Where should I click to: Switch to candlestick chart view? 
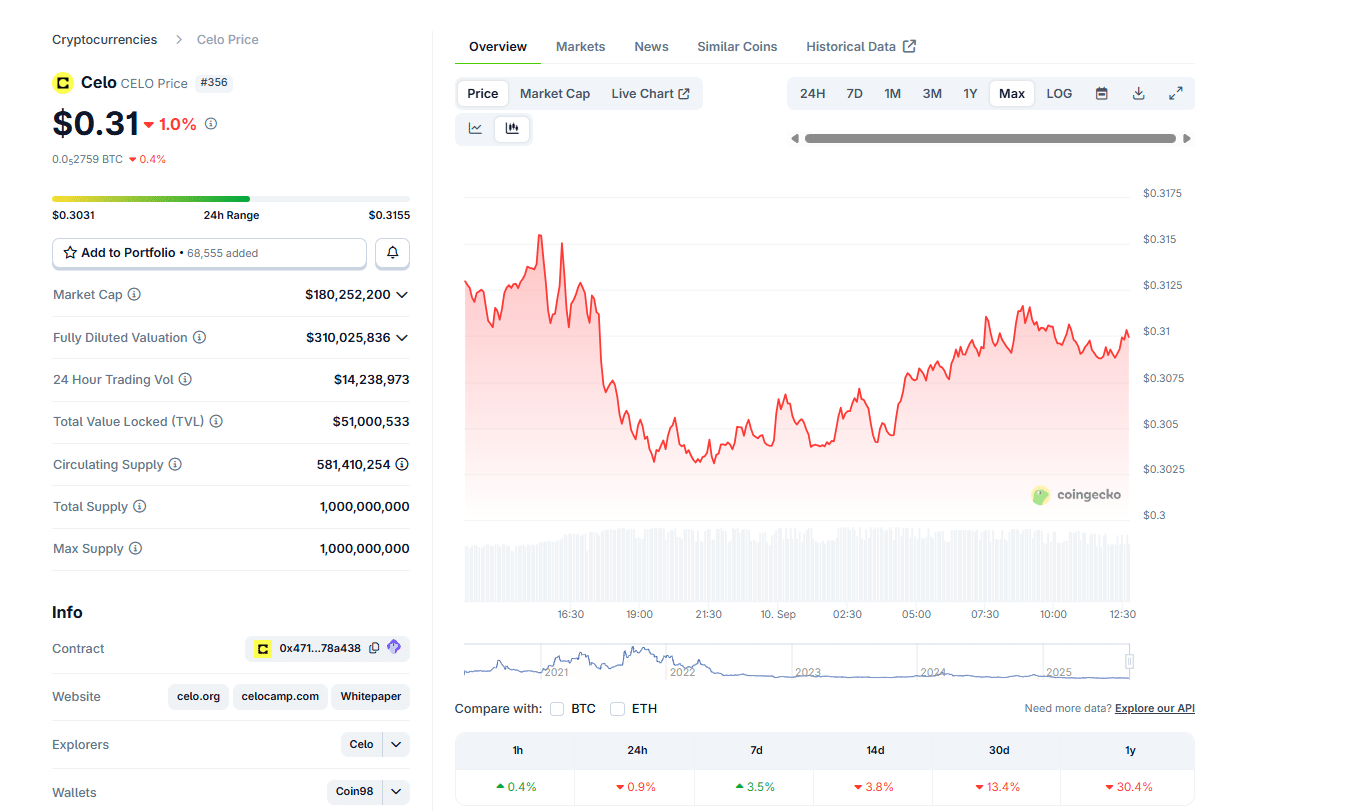[512, 128]
